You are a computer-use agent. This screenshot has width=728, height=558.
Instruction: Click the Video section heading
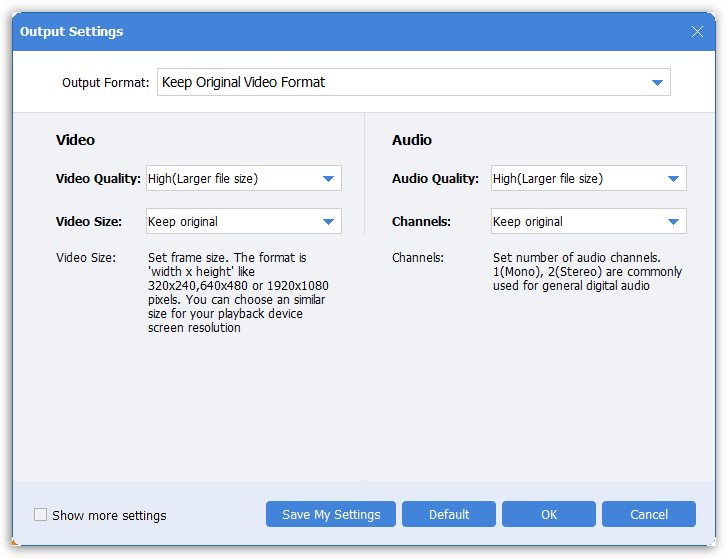click(x=75, y=140)
